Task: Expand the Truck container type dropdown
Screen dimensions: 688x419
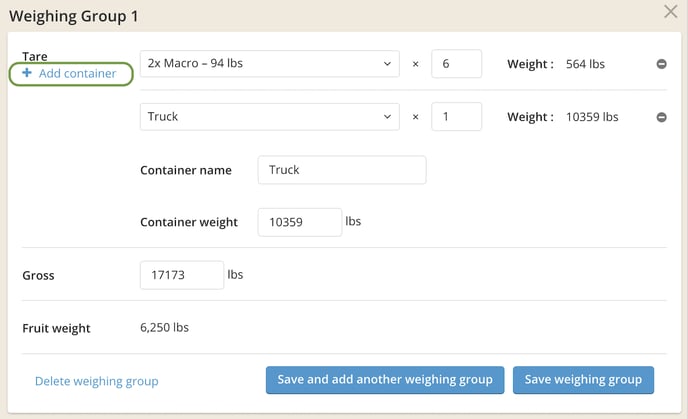Action: click(269, 117)
